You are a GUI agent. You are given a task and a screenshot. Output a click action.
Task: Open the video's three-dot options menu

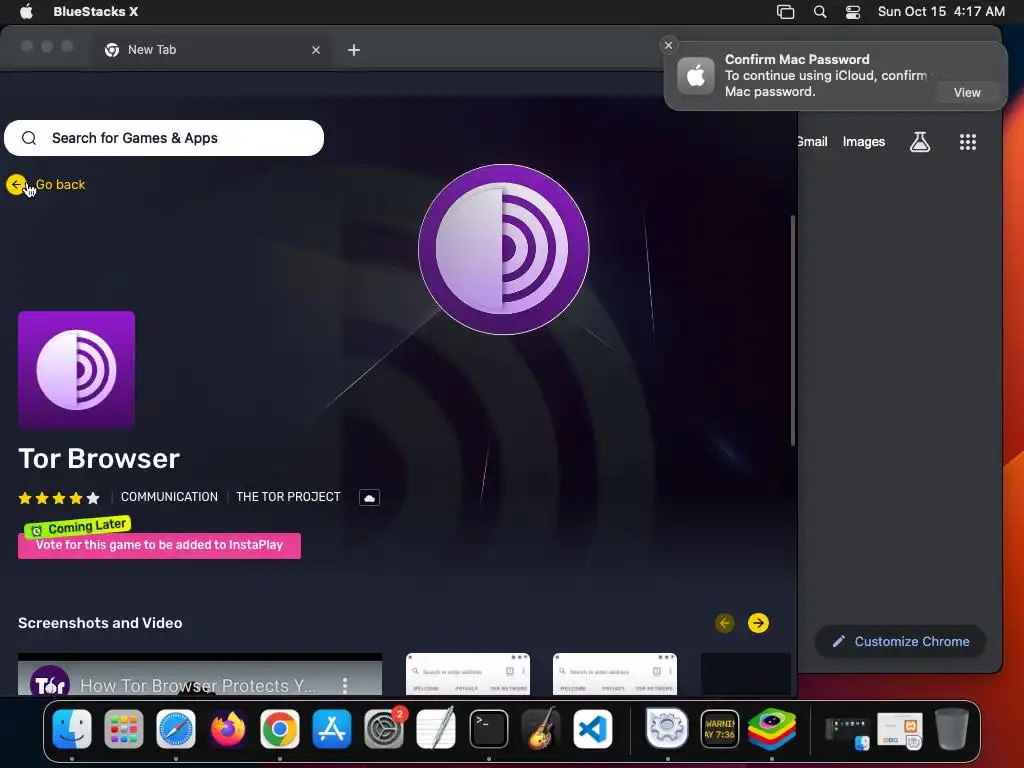pos(345,685)
